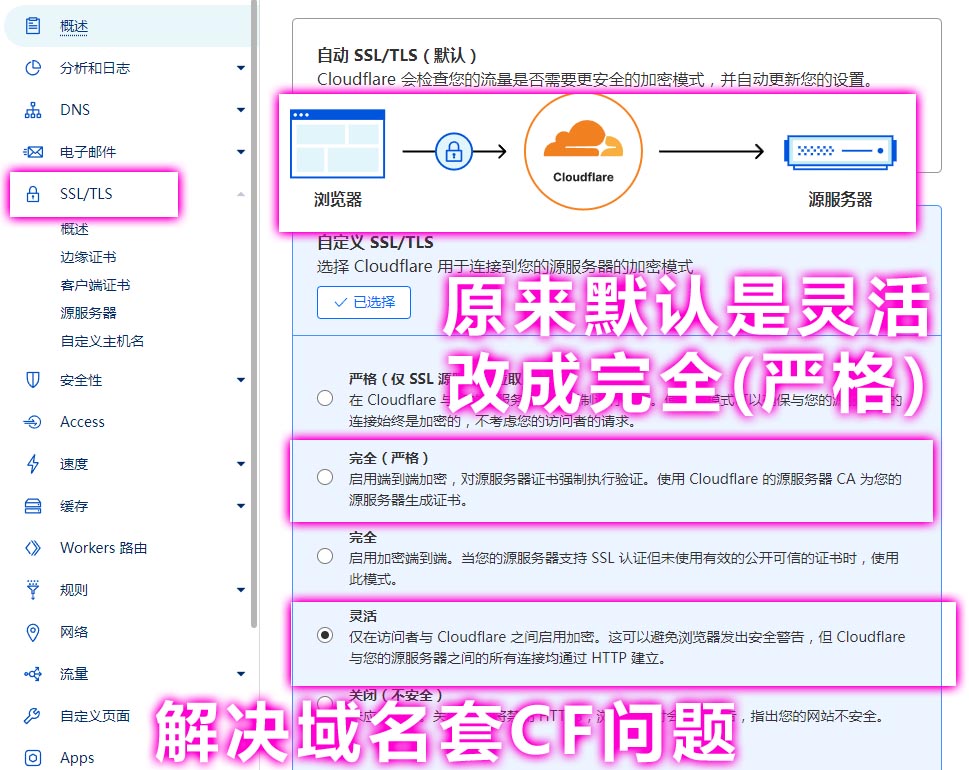This screenshot has height=770, width=969.
Task: Open the 概述 submenu under SSL/TLS
Action: (x=74, y=229)
